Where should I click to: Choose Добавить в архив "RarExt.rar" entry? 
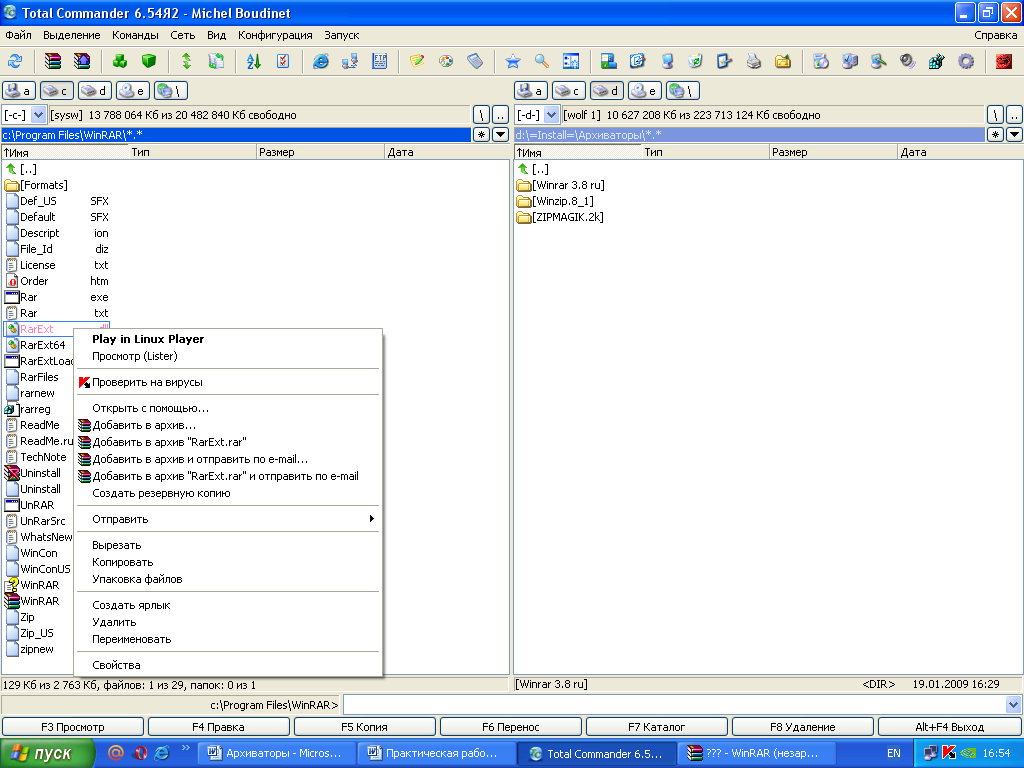point(228,442)
